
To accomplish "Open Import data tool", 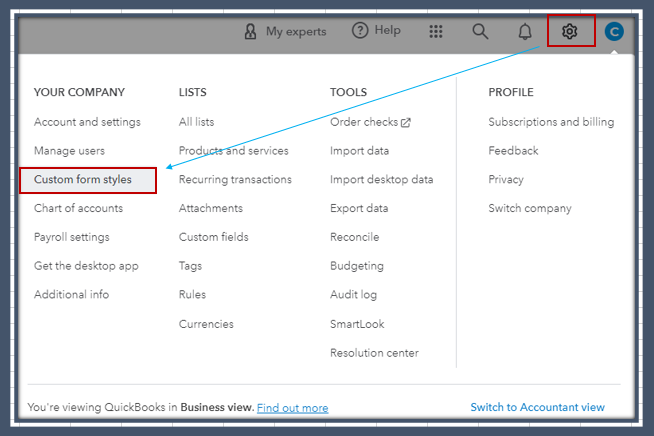I will pyautogui.click(x=360, y=151).
